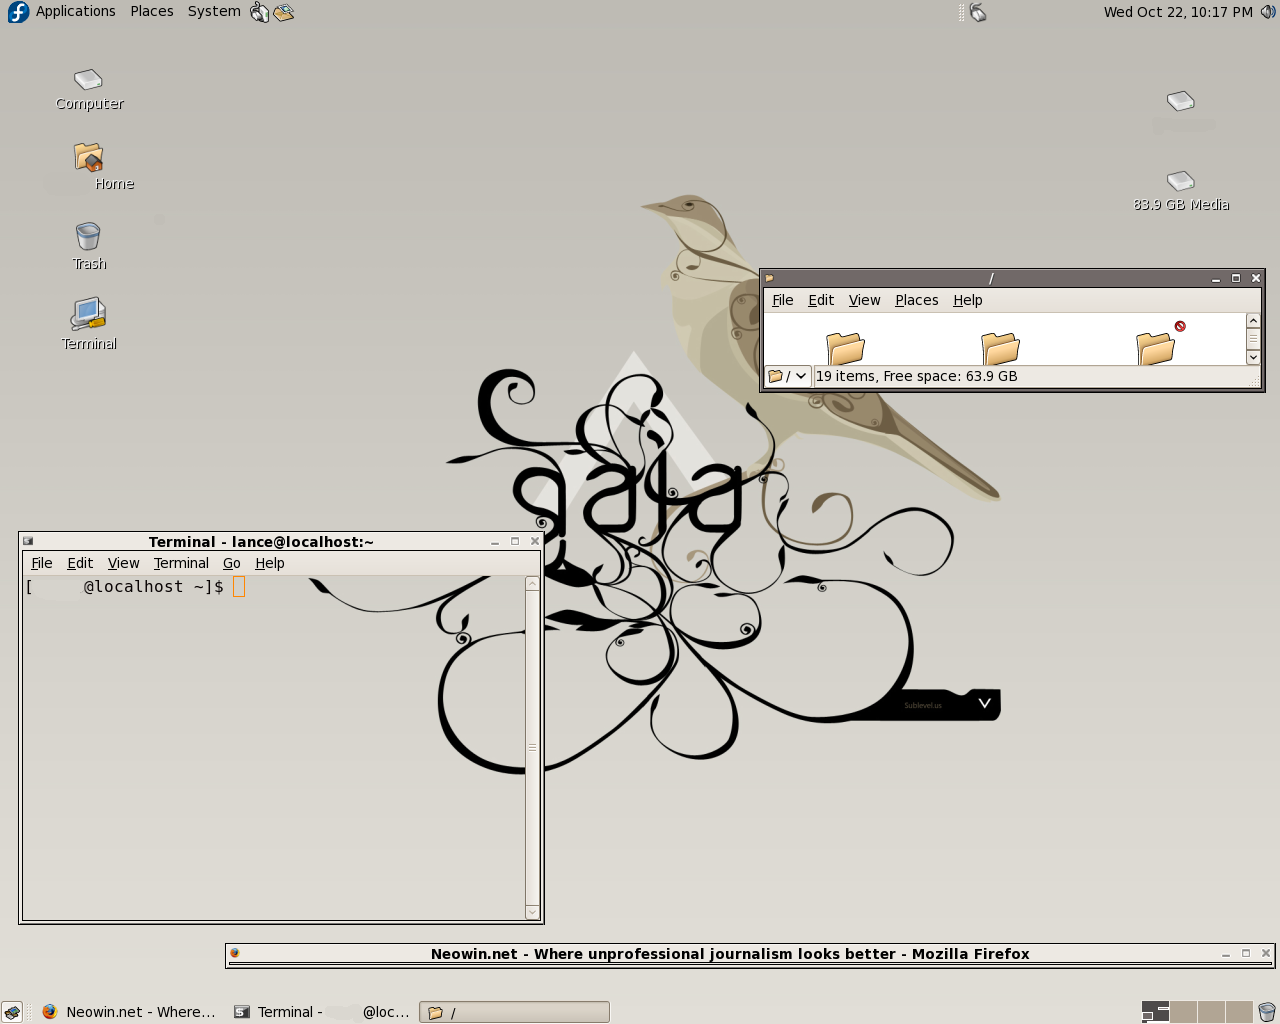Image resolution: width=1280 pixels, height=1024 pixels.
Task: Open the Terminal window menu icon
Action: tap(28, 541)
